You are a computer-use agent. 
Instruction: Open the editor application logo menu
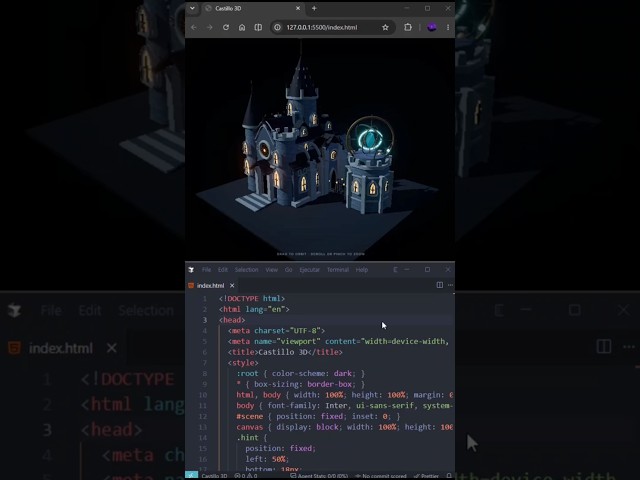191,270
